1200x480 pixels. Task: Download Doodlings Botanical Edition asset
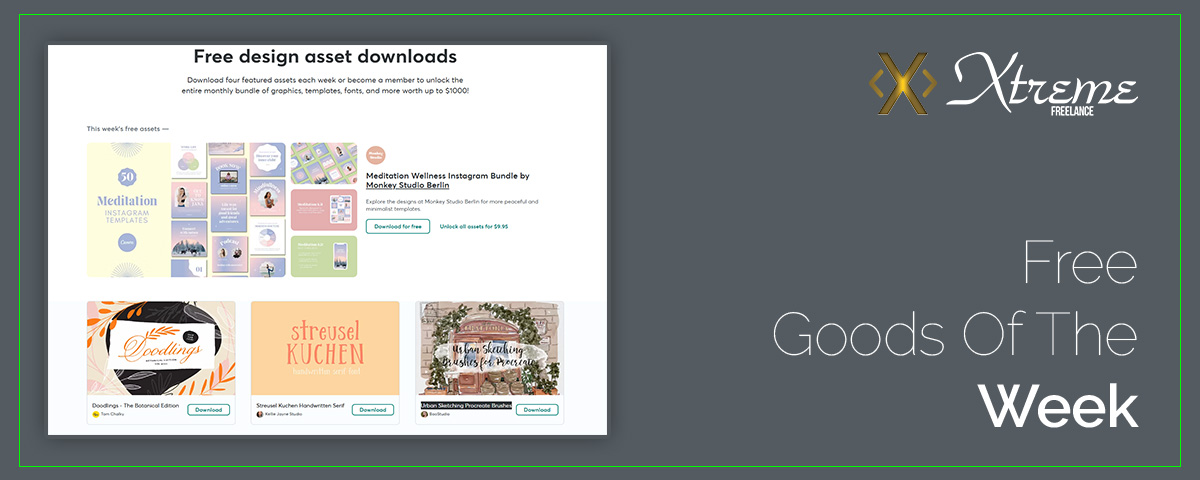pos(208,410)
